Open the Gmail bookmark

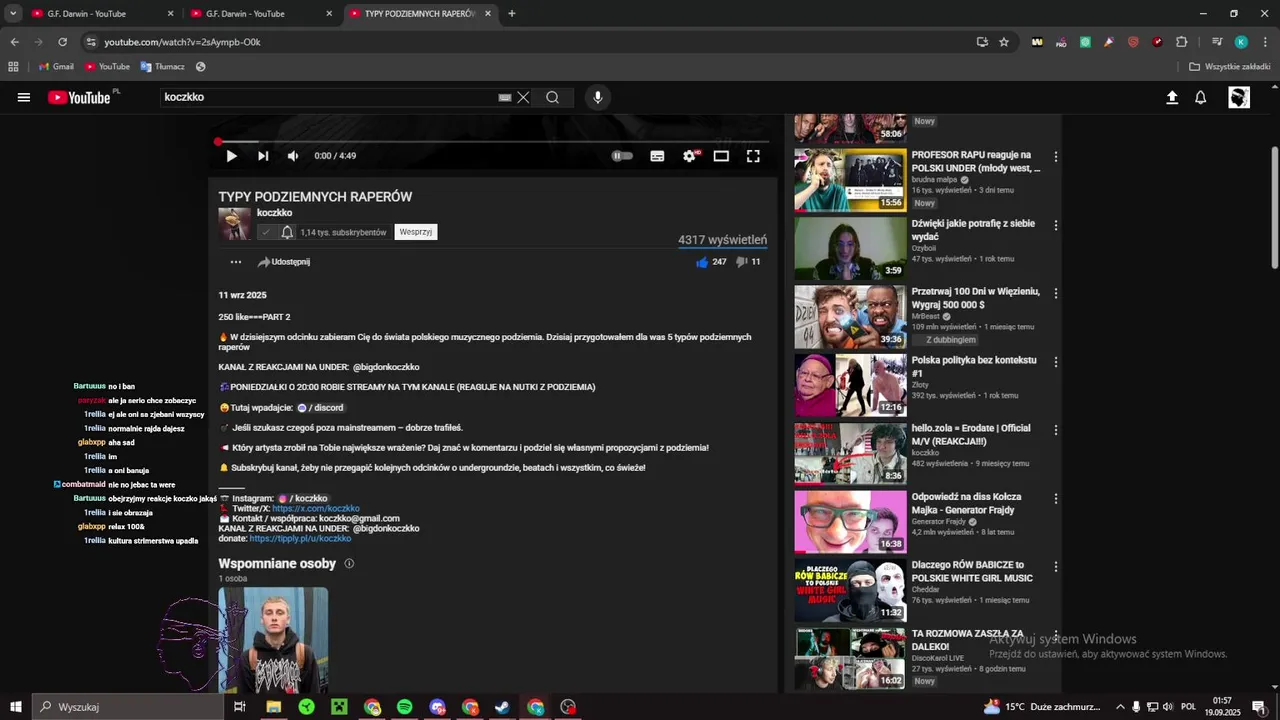[56, 67]
